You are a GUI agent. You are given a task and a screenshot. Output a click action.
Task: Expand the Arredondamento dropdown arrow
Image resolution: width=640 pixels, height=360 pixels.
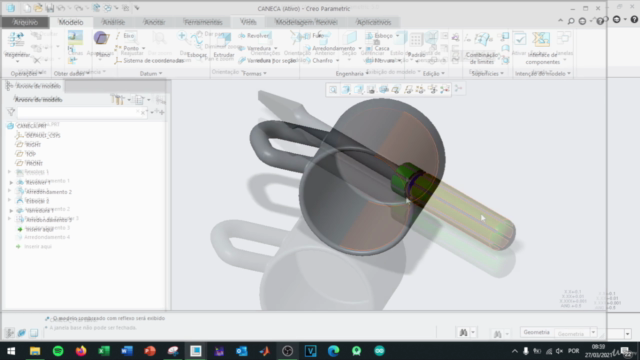click(x=360, y=48)
